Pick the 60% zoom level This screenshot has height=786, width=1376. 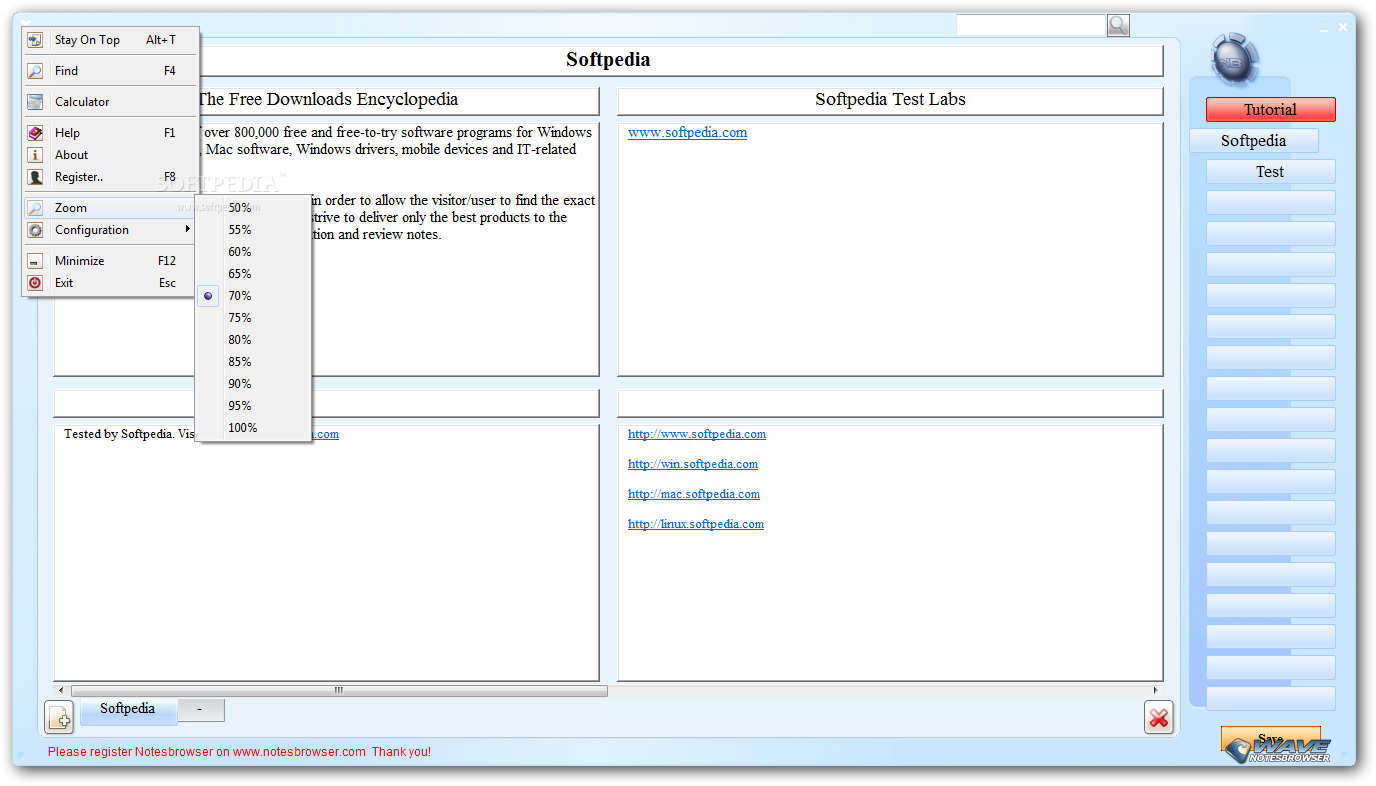click(x=253, y=252)
